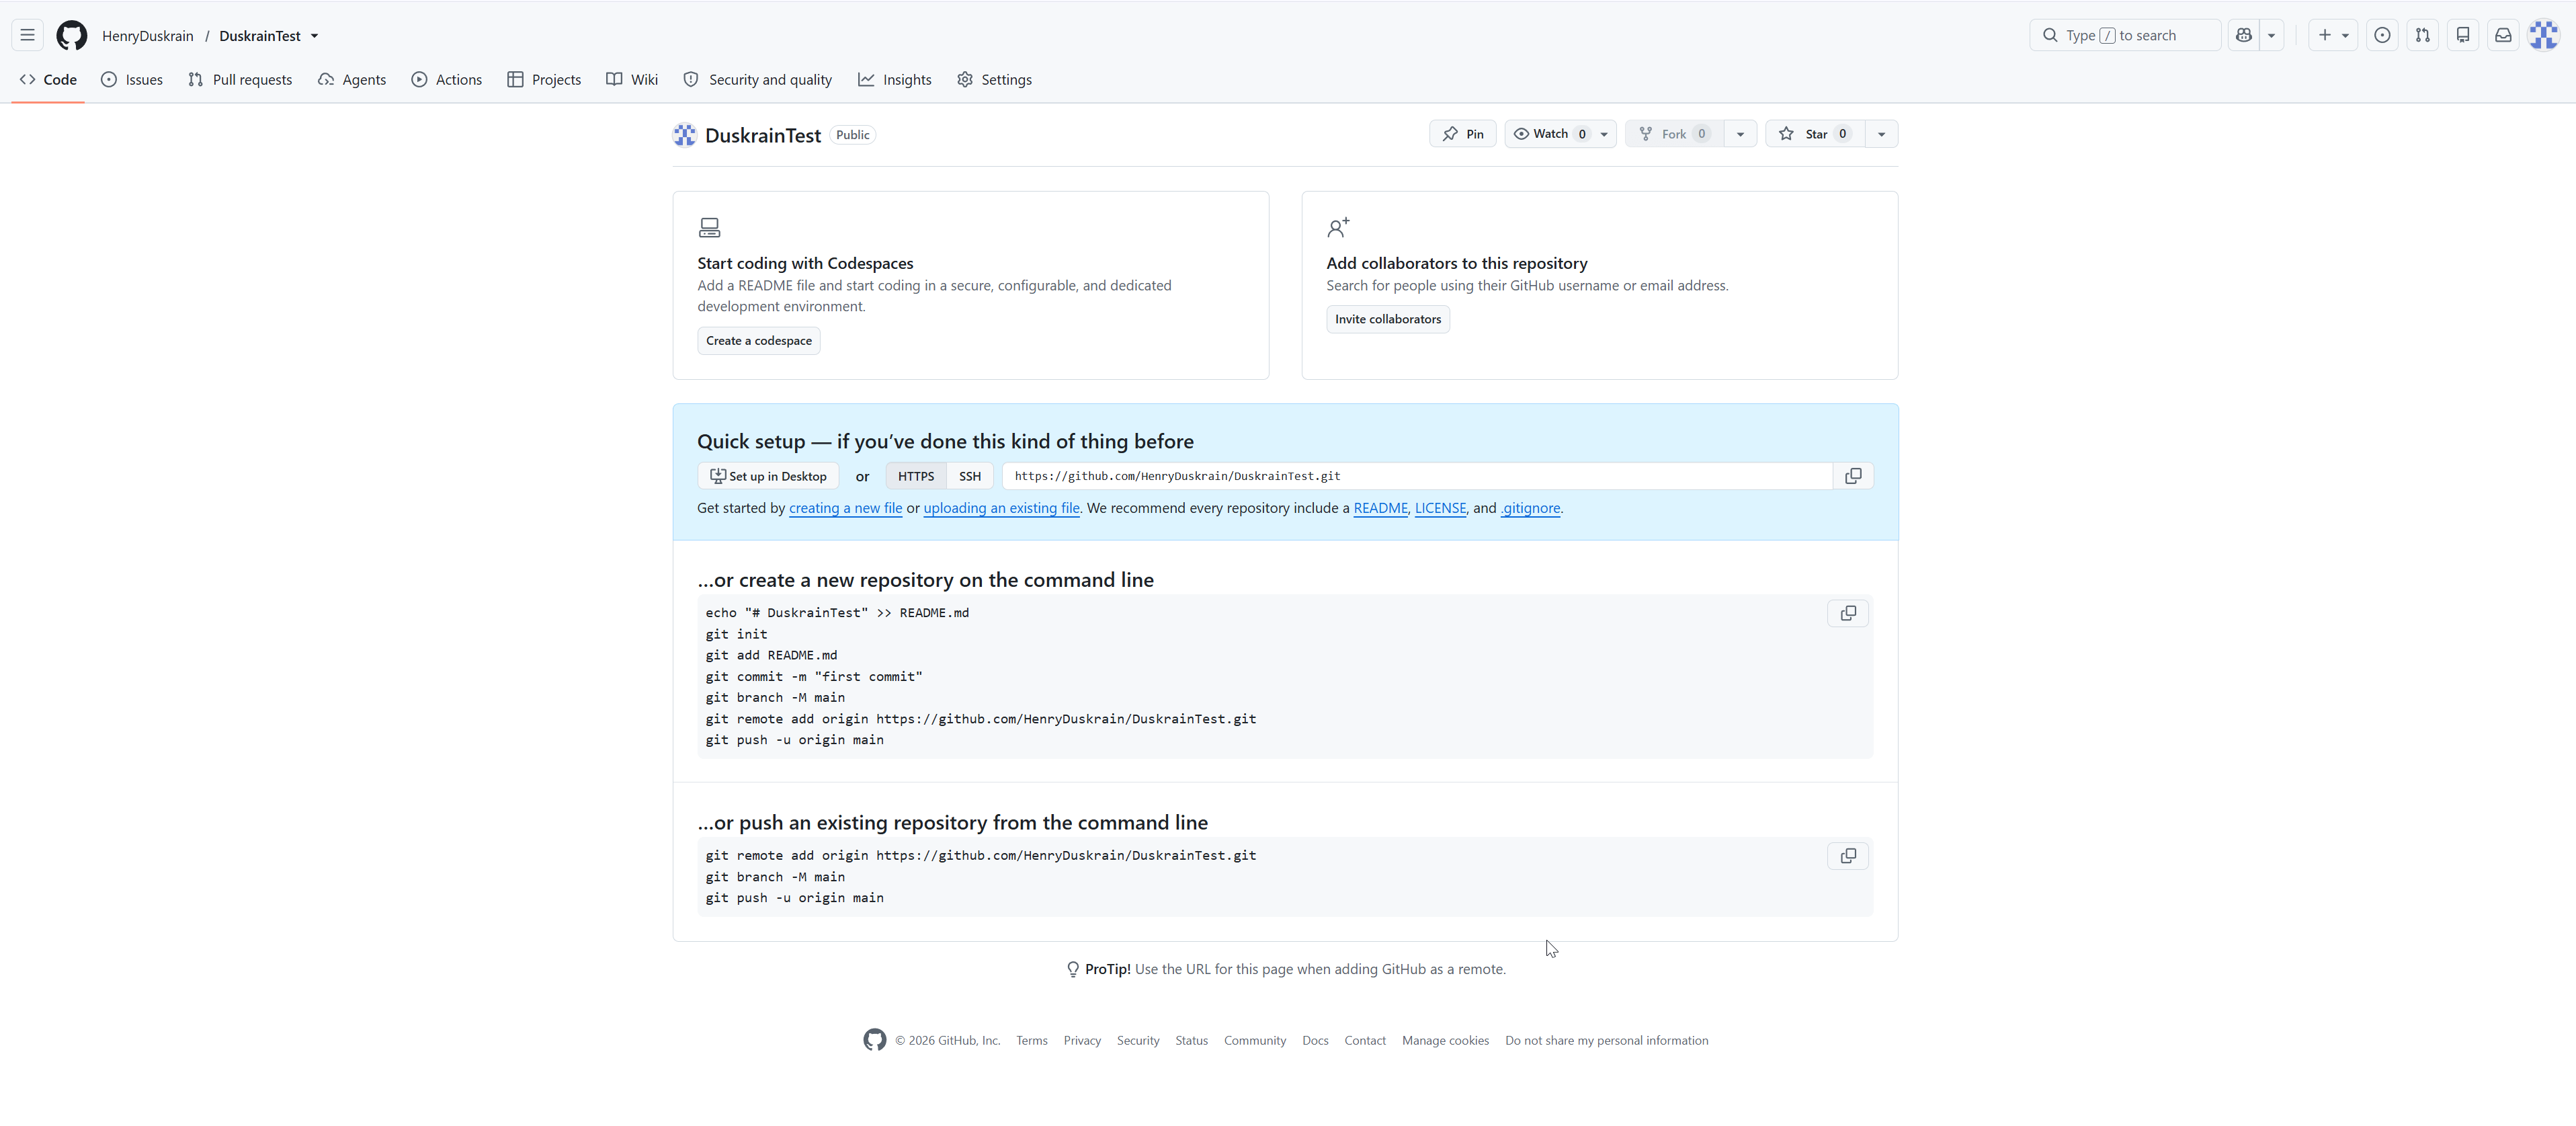
Task: Select the SSH clone option
Action: pyautogui.click(x=970, y=476)
